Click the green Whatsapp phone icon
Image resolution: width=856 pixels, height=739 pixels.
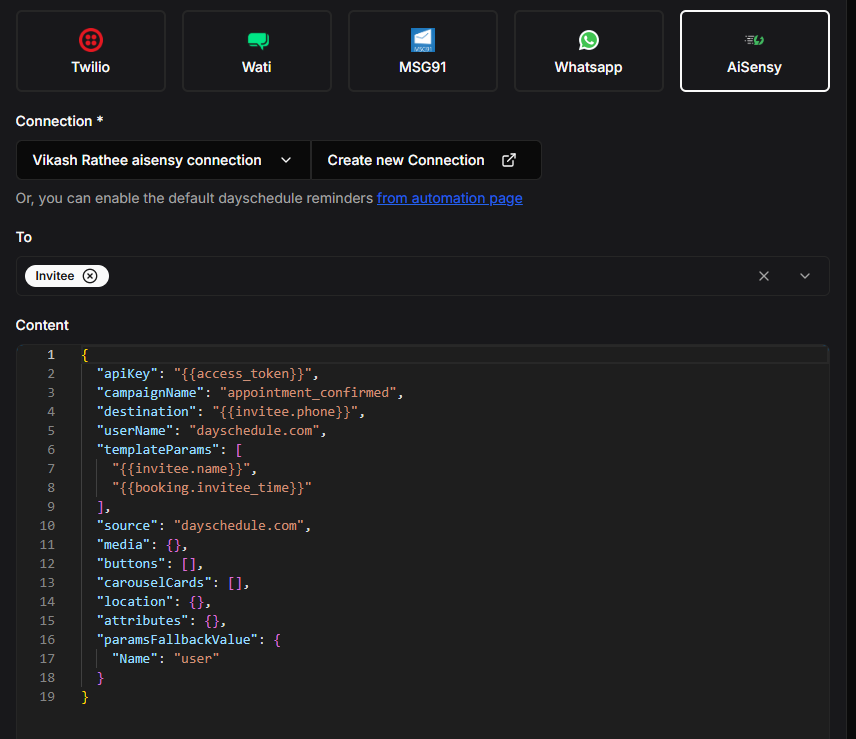pos(588,40)
